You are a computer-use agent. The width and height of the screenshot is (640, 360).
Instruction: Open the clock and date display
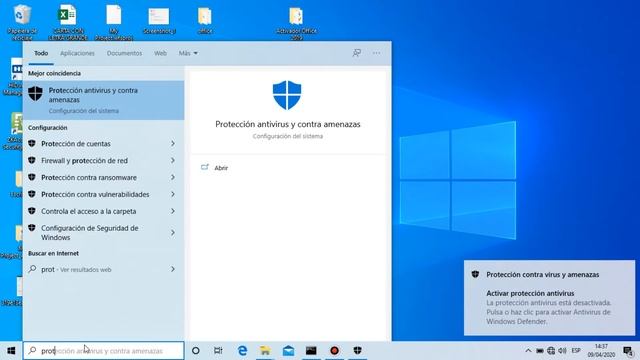tap(601, 351)
